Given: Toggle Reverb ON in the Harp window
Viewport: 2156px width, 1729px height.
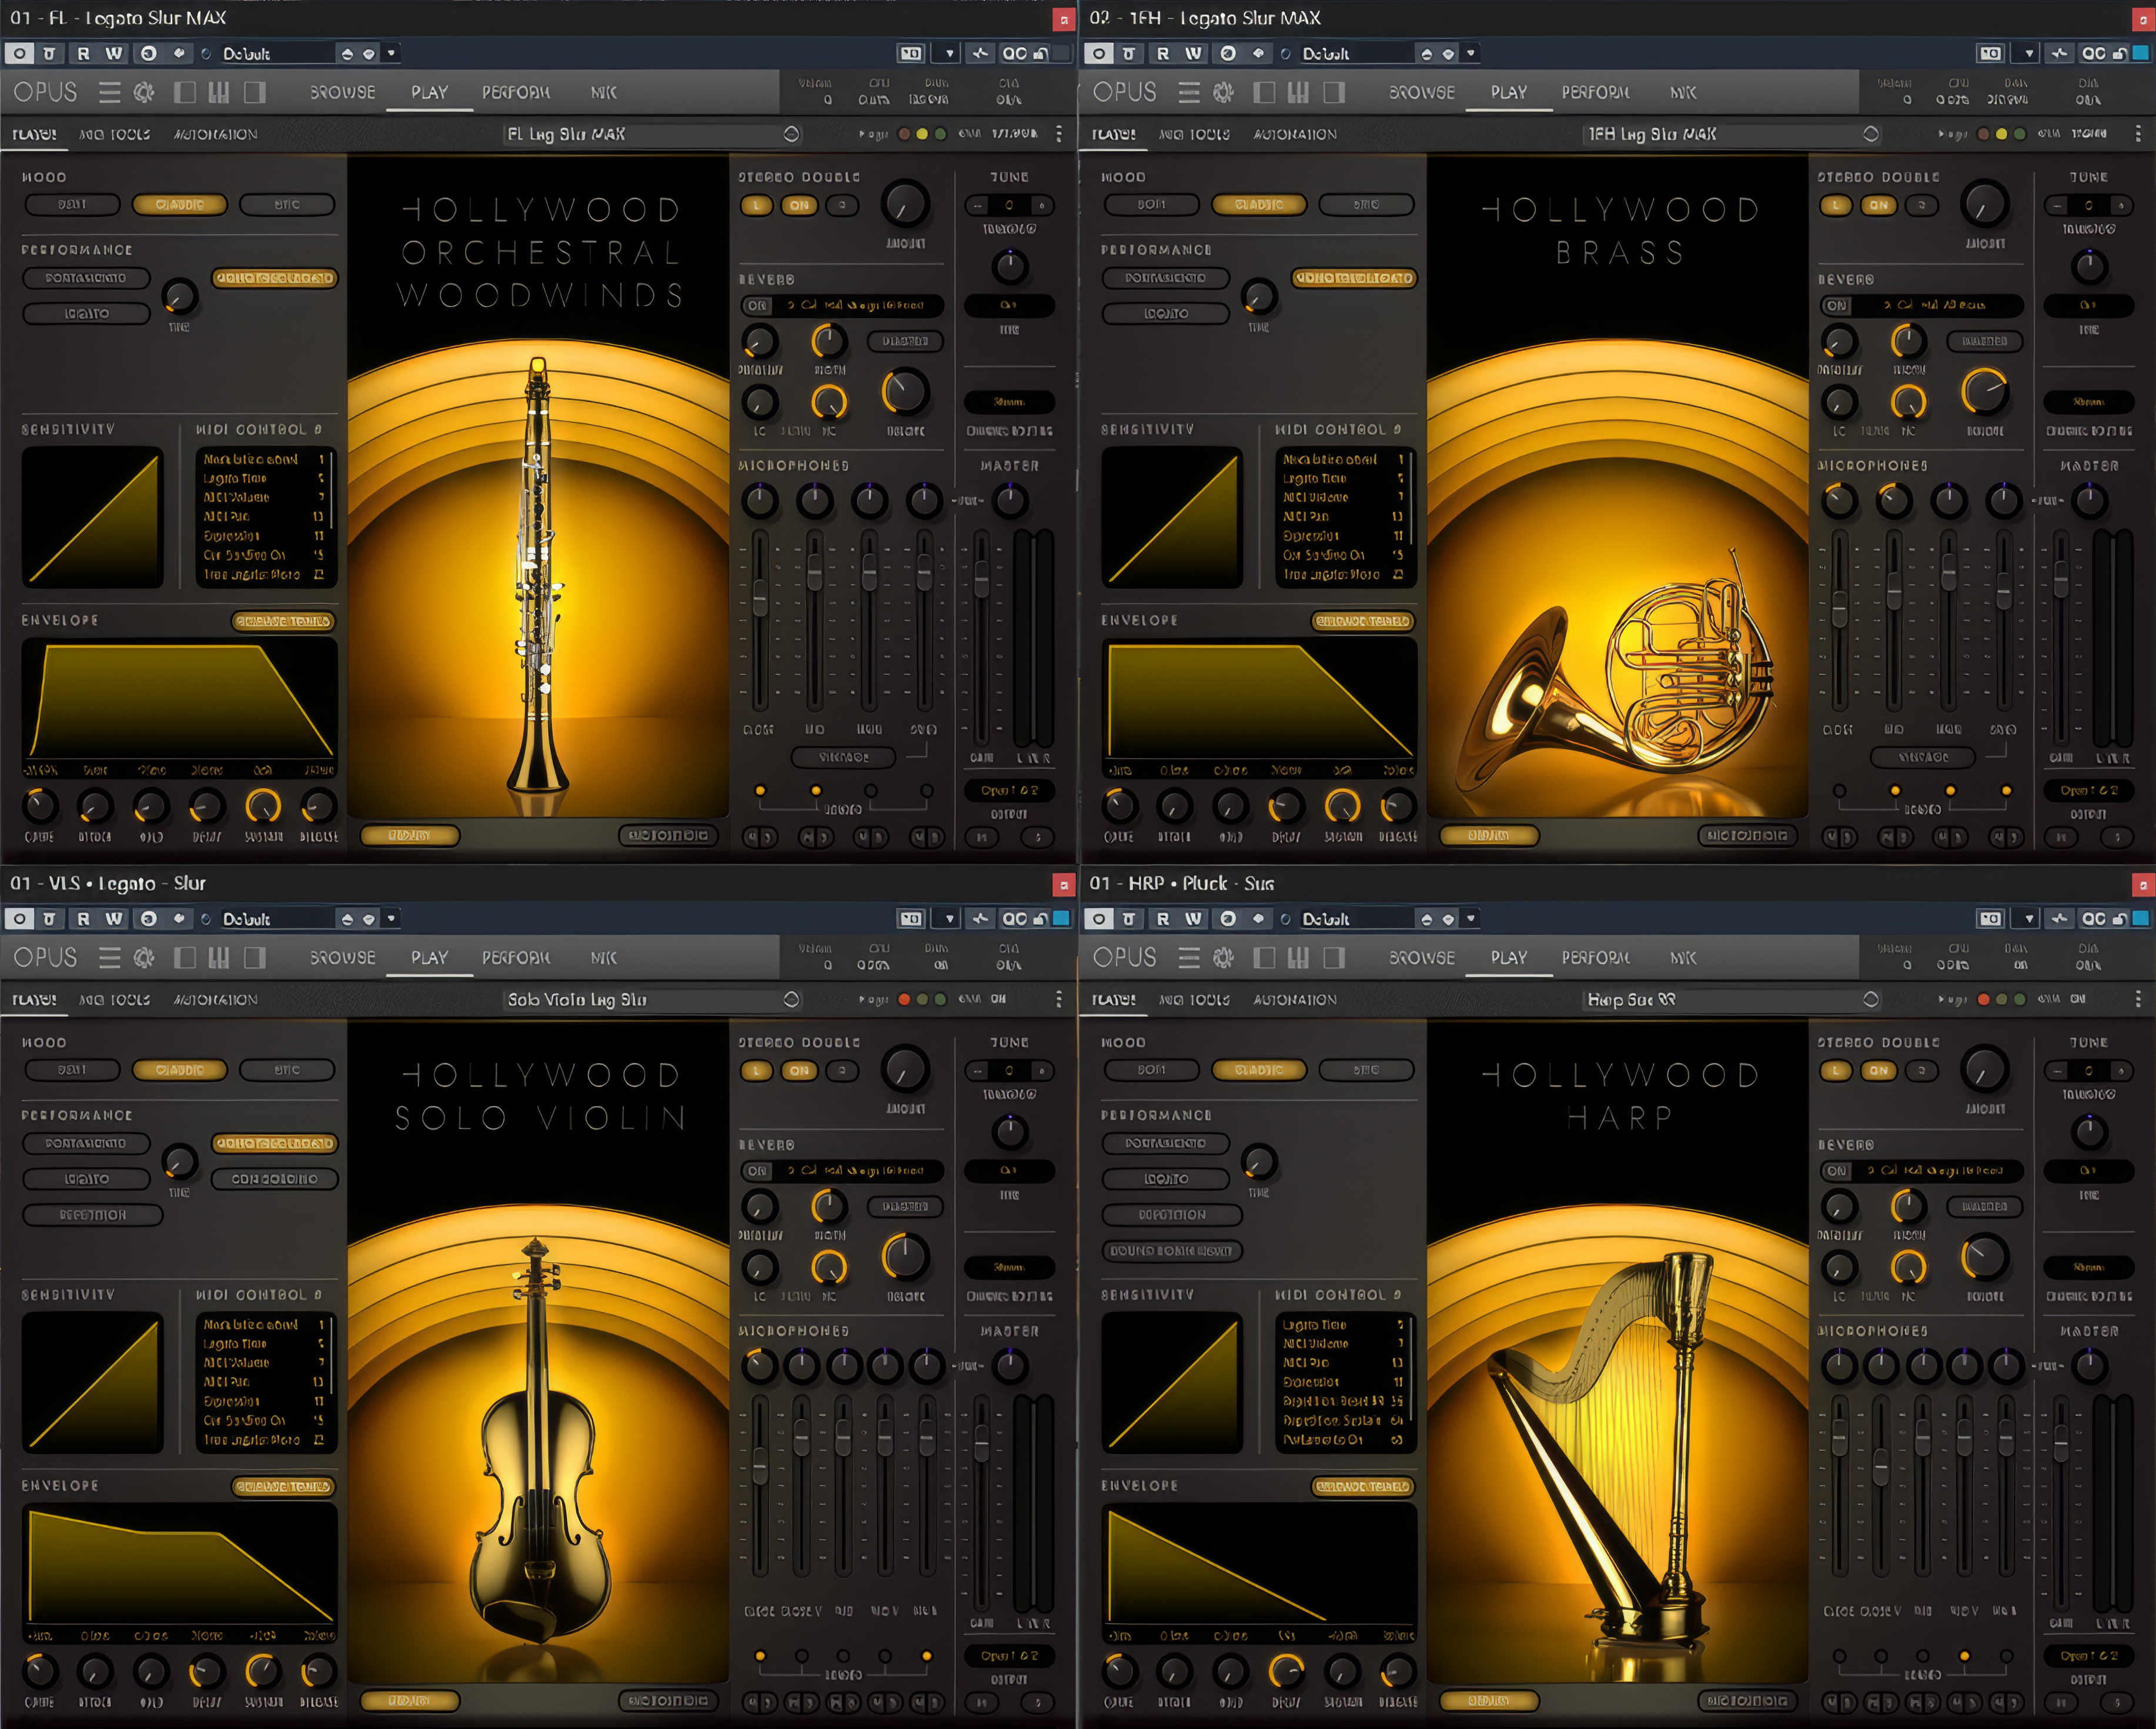Looking at the screenshot, I should [x=1836, y=1170].
